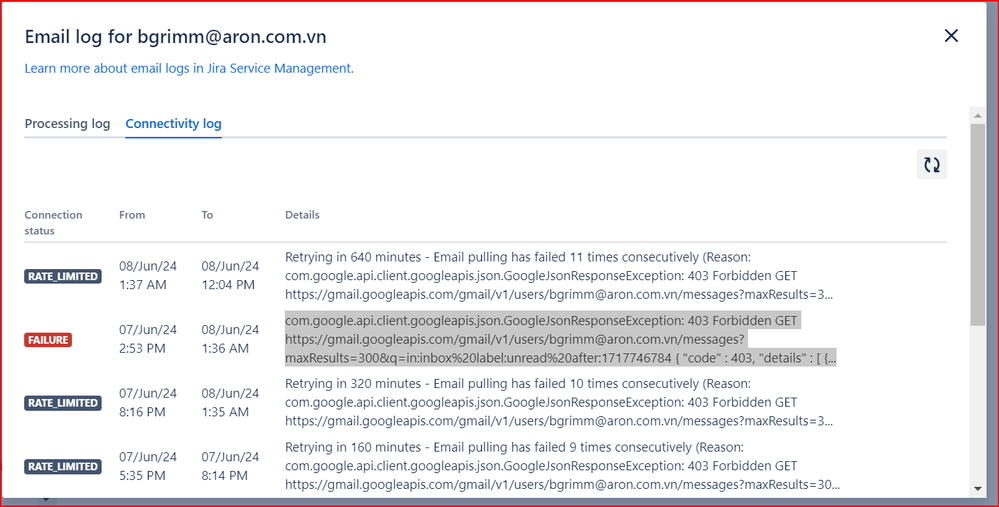Refresh the connectivity log
This screenshot has height=507, width=999.
[x=931, y=165]
